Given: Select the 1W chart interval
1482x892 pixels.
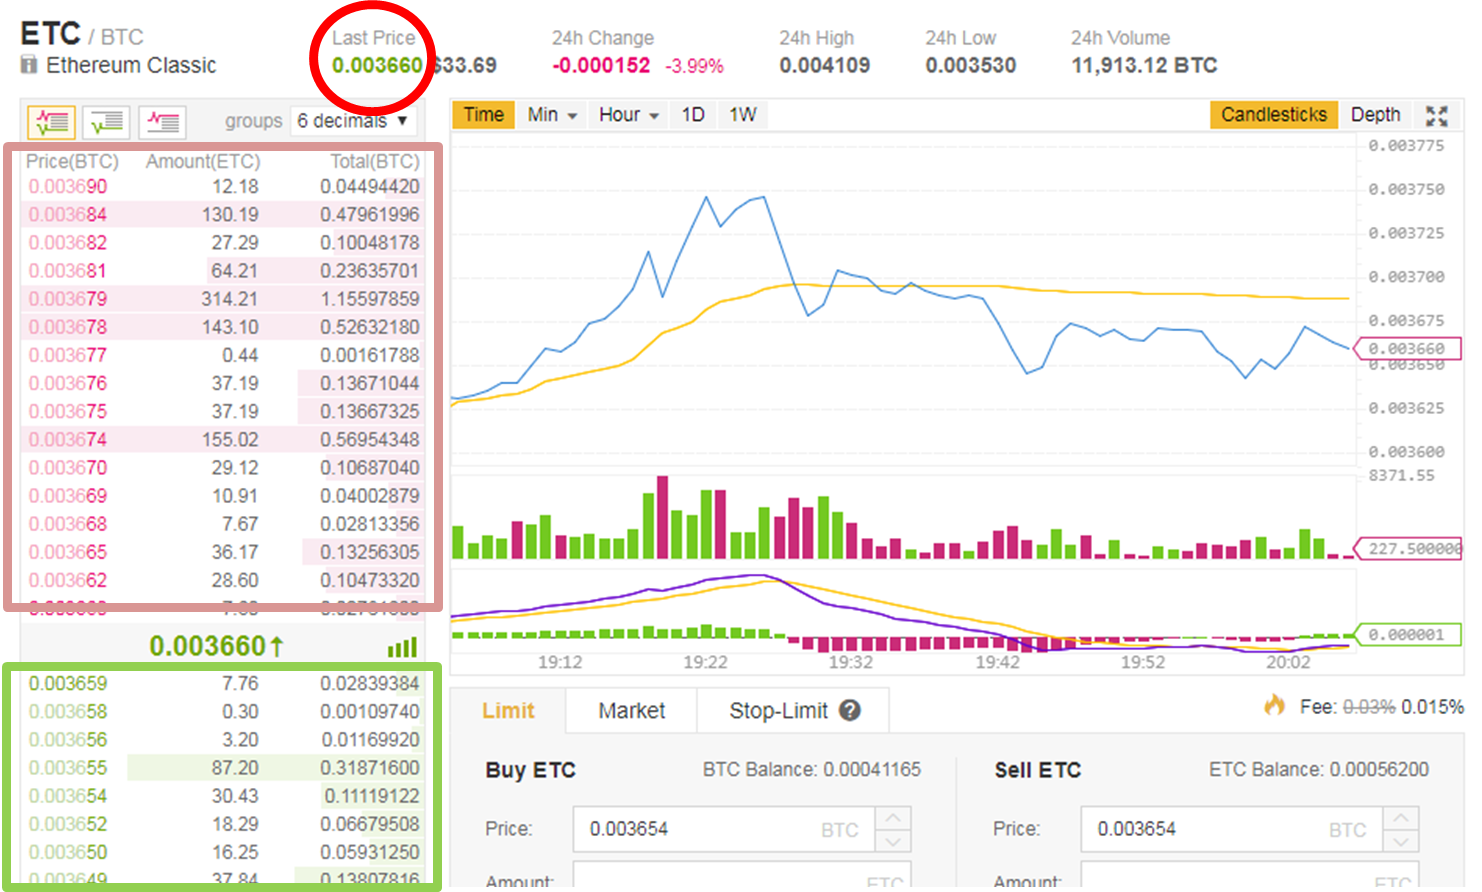Looking at the screenshot, I should [x=742, y=115].
